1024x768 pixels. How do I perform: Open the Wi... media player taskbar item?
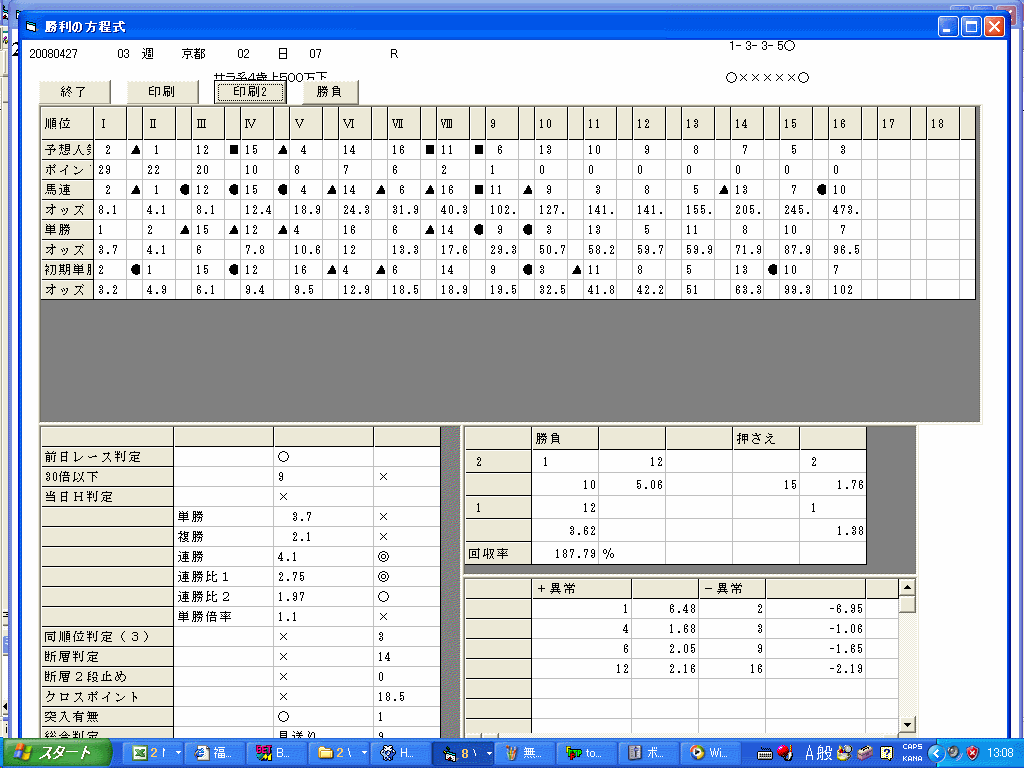coord(709,753)
